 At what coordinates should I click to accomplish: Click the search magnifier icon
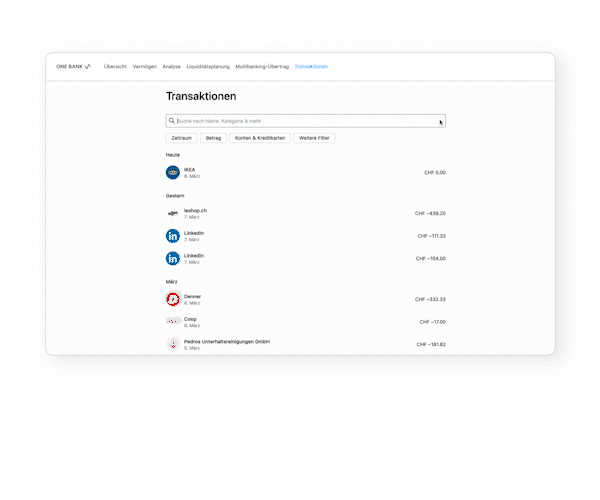point(172,121)
